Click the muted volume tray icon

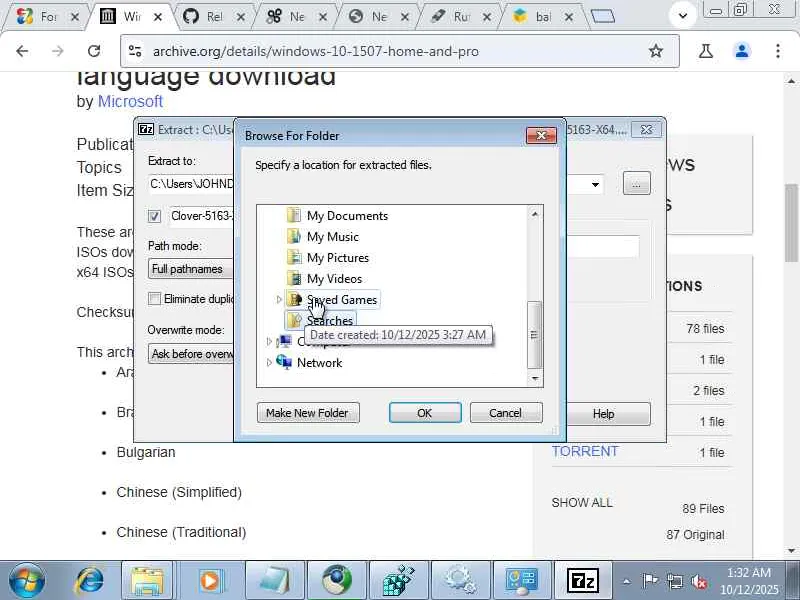coord(699,581)
